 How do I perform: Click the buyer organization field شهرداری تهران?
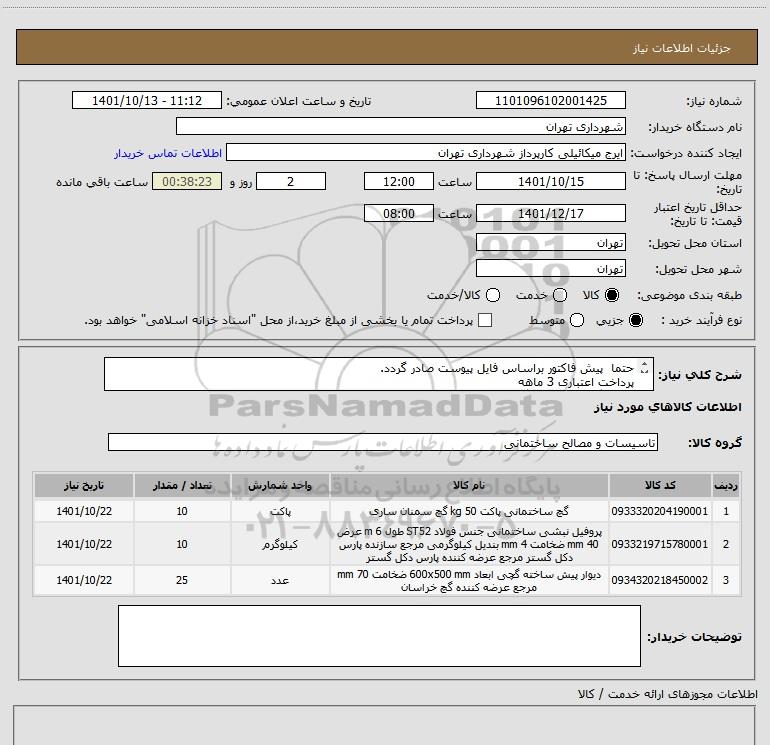point(401,126)
